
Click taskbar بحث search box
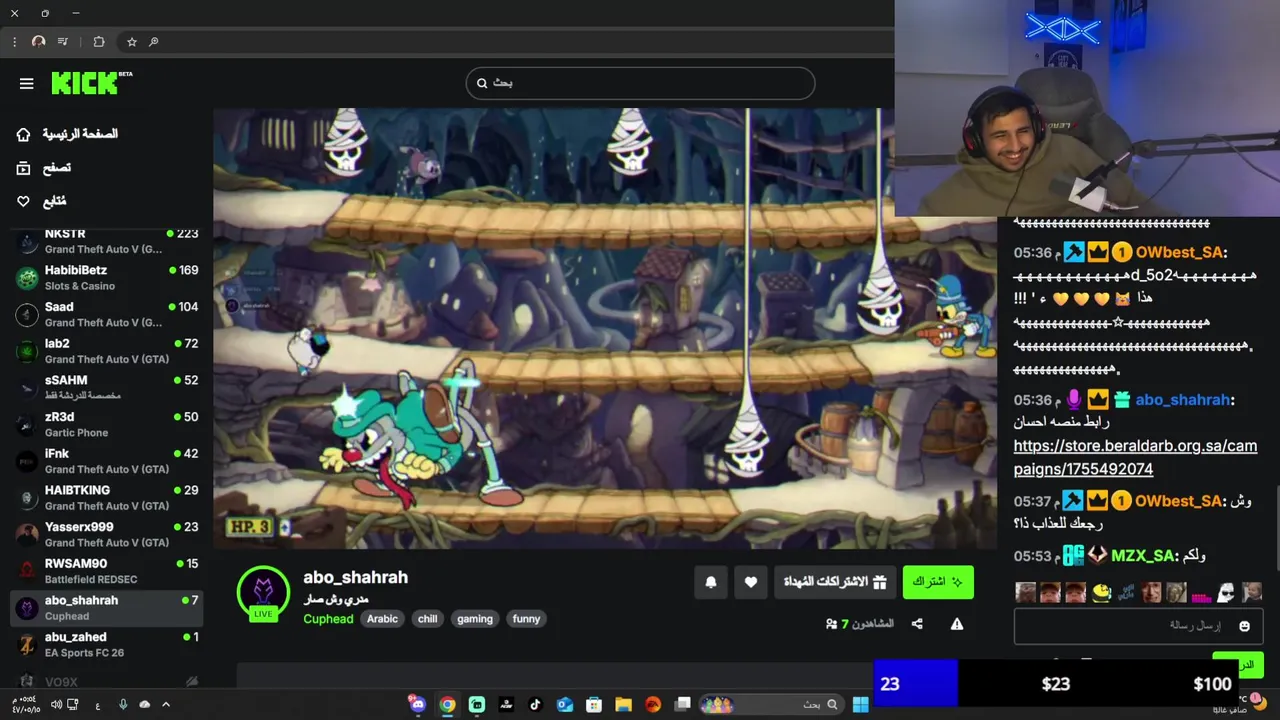(770, 705)
